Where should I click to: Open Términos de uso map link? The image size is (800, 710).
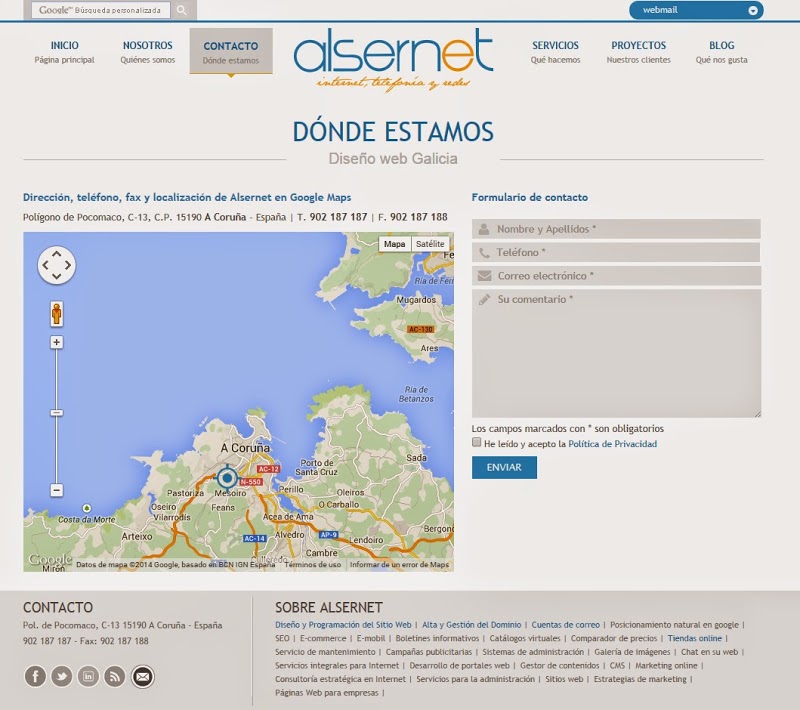pyautogui.click(x=313, y=564)
